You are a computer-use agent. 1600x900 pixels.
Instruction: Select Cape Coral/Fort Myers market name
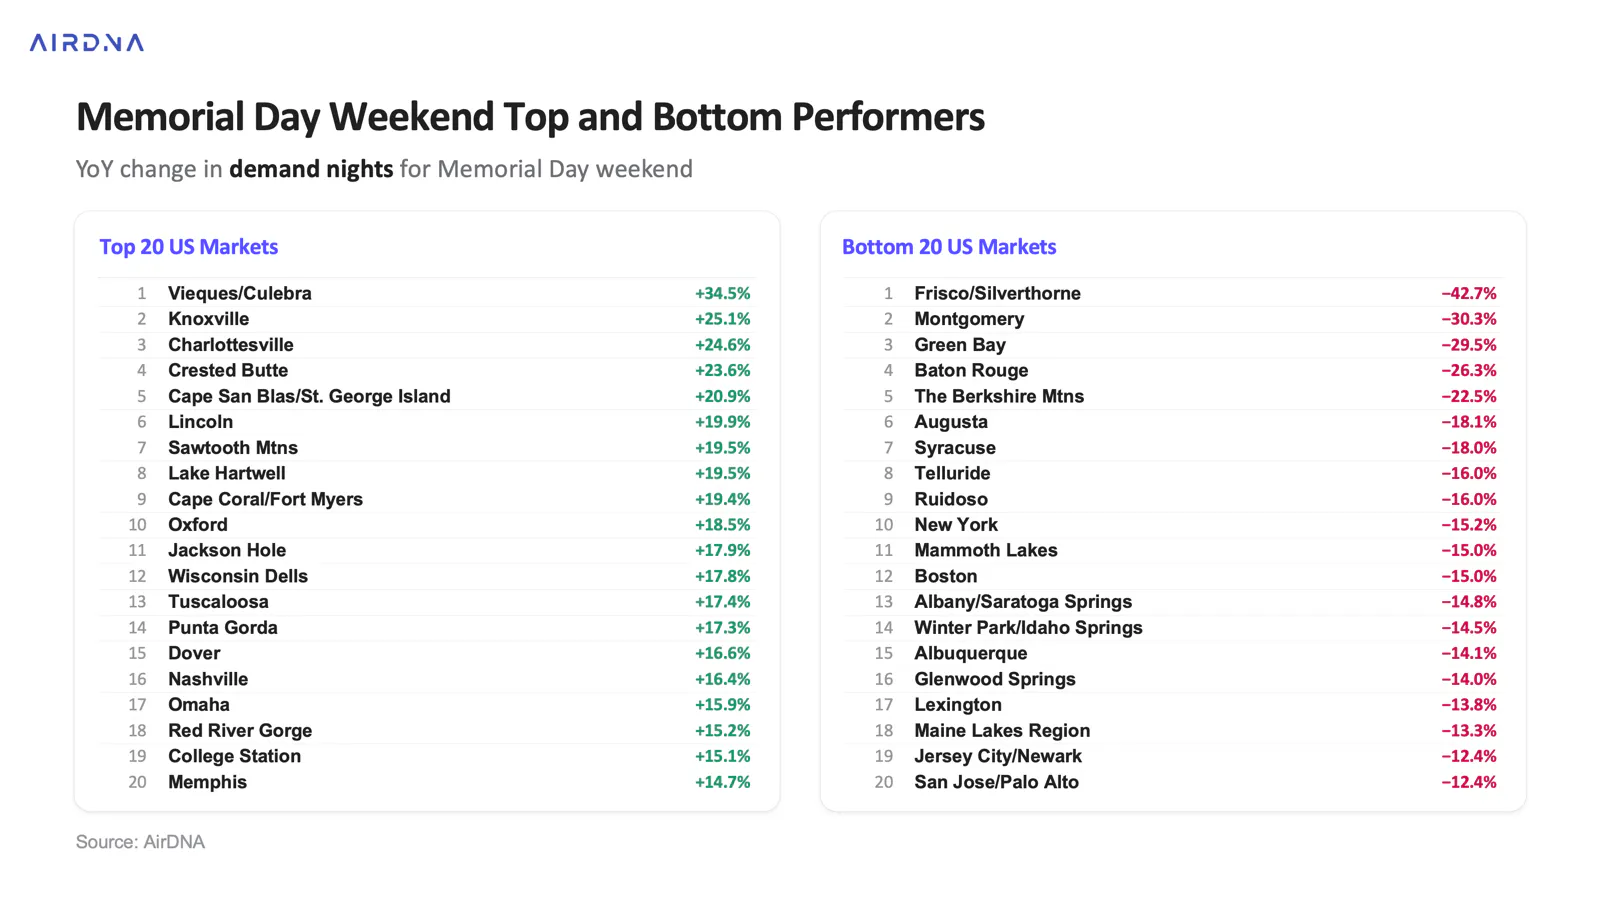[266, 499]
